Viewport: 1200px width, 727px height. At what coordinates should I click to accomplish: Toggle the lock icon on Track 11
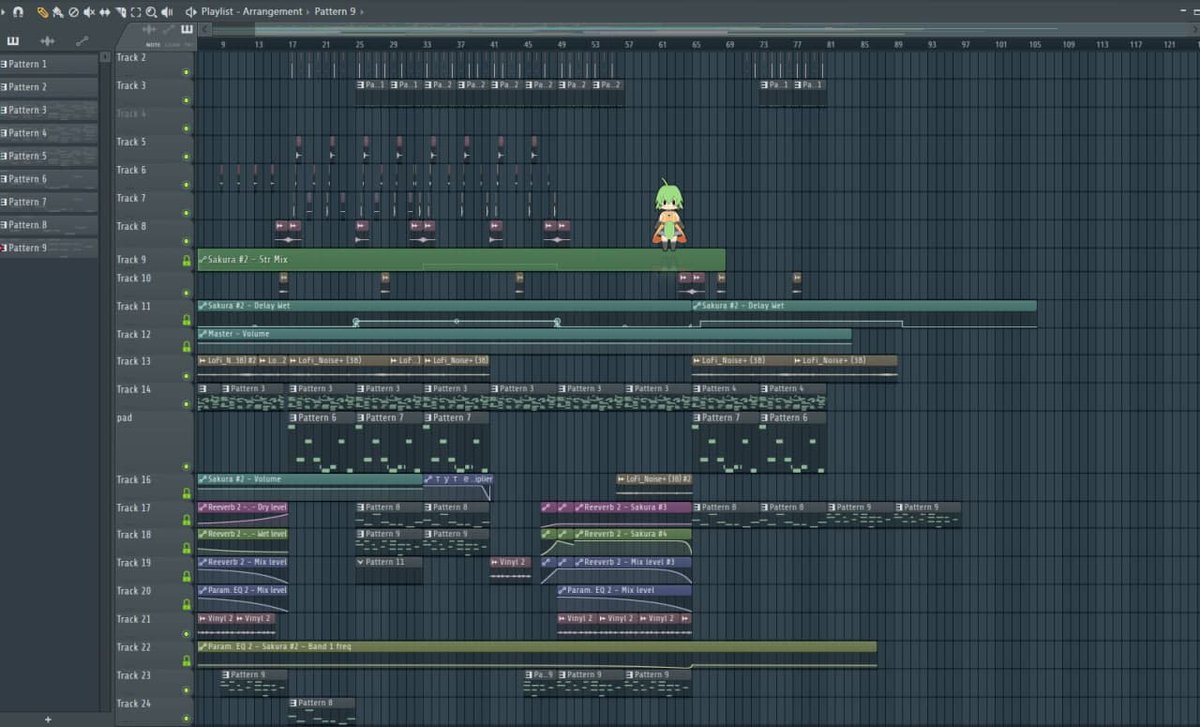tap(186, 320)
